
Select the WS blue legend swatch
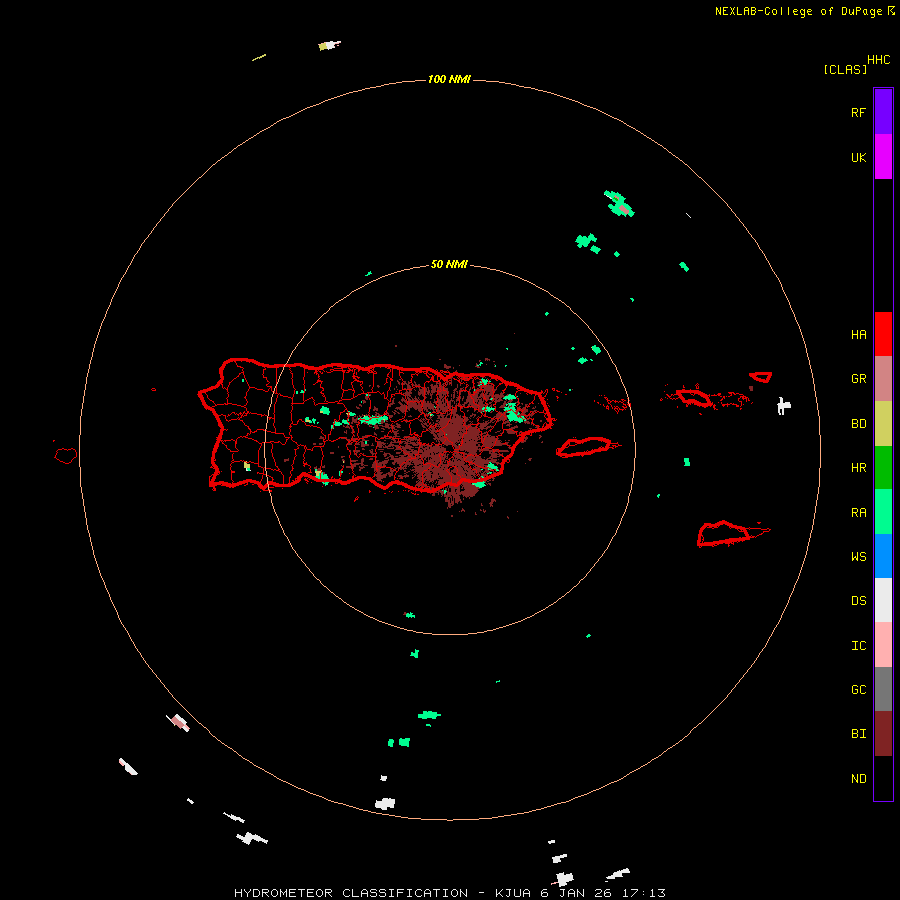click(x=883, y=556)
